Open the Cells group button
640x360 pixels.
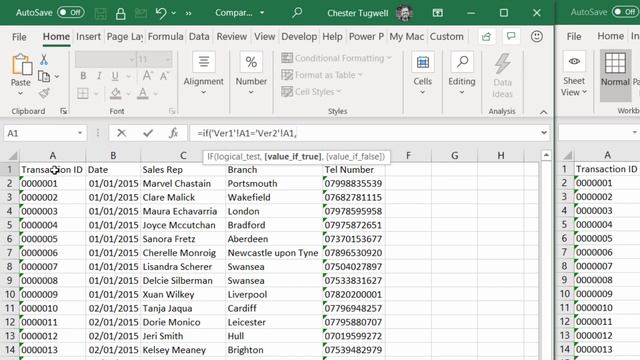click(422, 73)
